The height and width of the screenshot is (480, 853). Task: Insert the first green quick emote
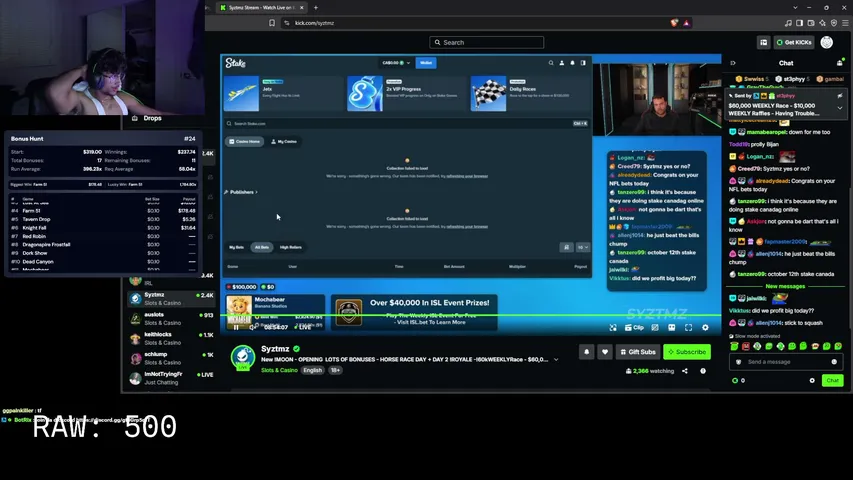point(734,346)
